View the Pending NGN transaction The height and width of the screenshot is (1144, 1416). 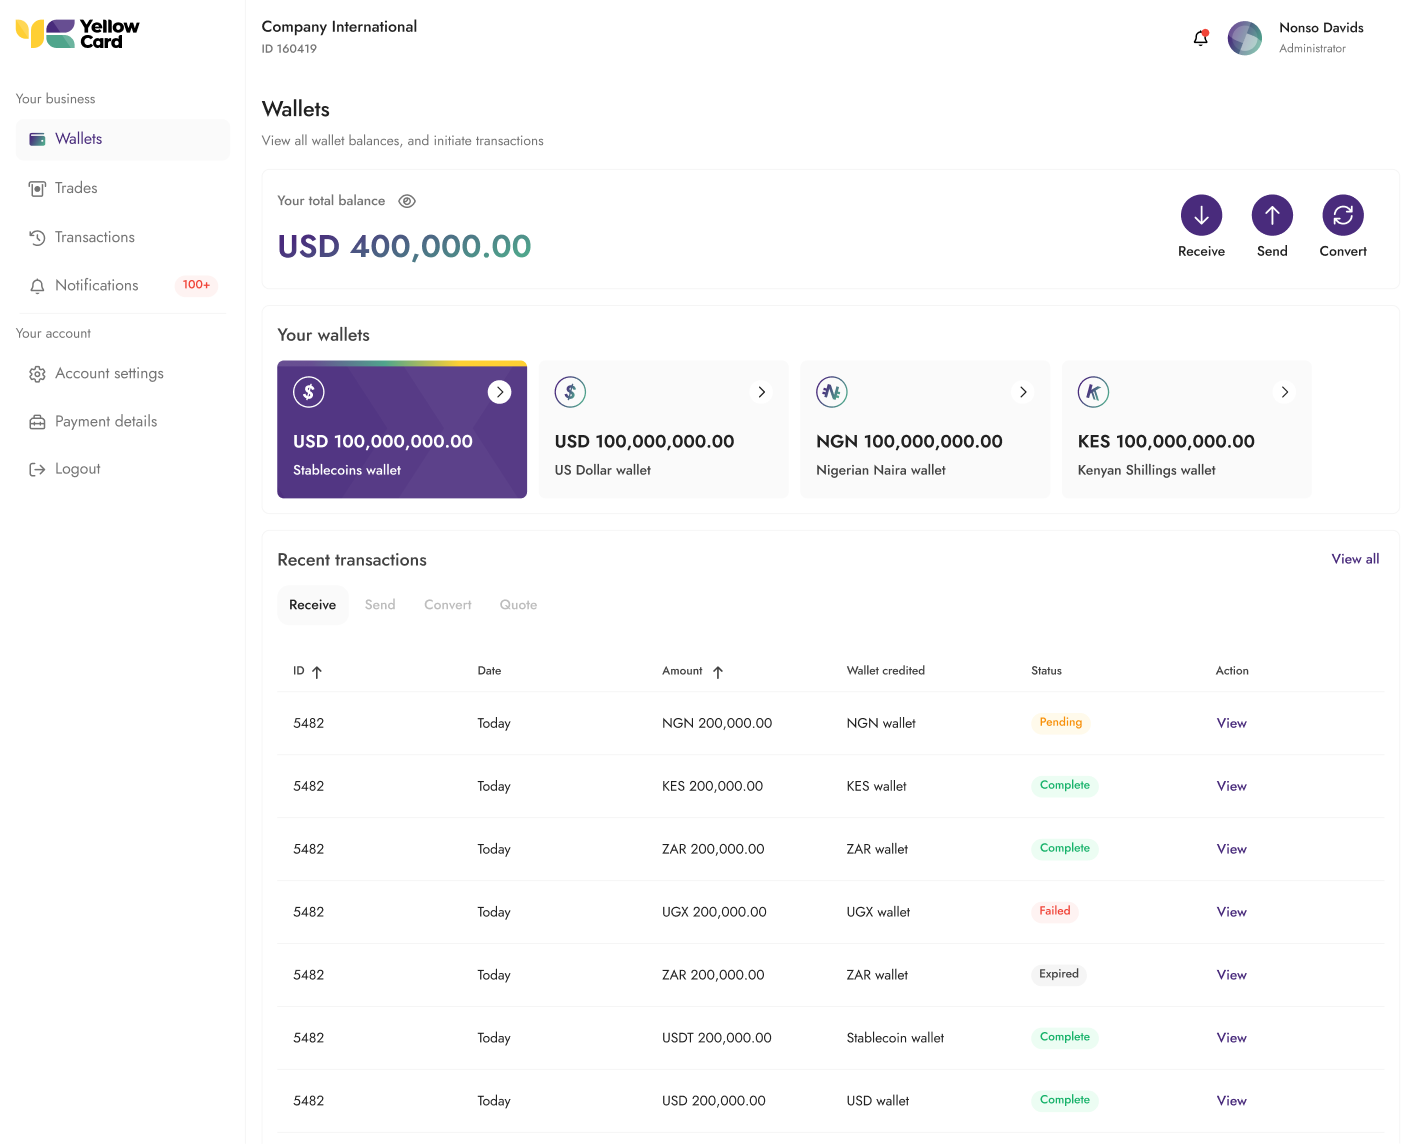pyautogui.click(x=1231, y=723)
